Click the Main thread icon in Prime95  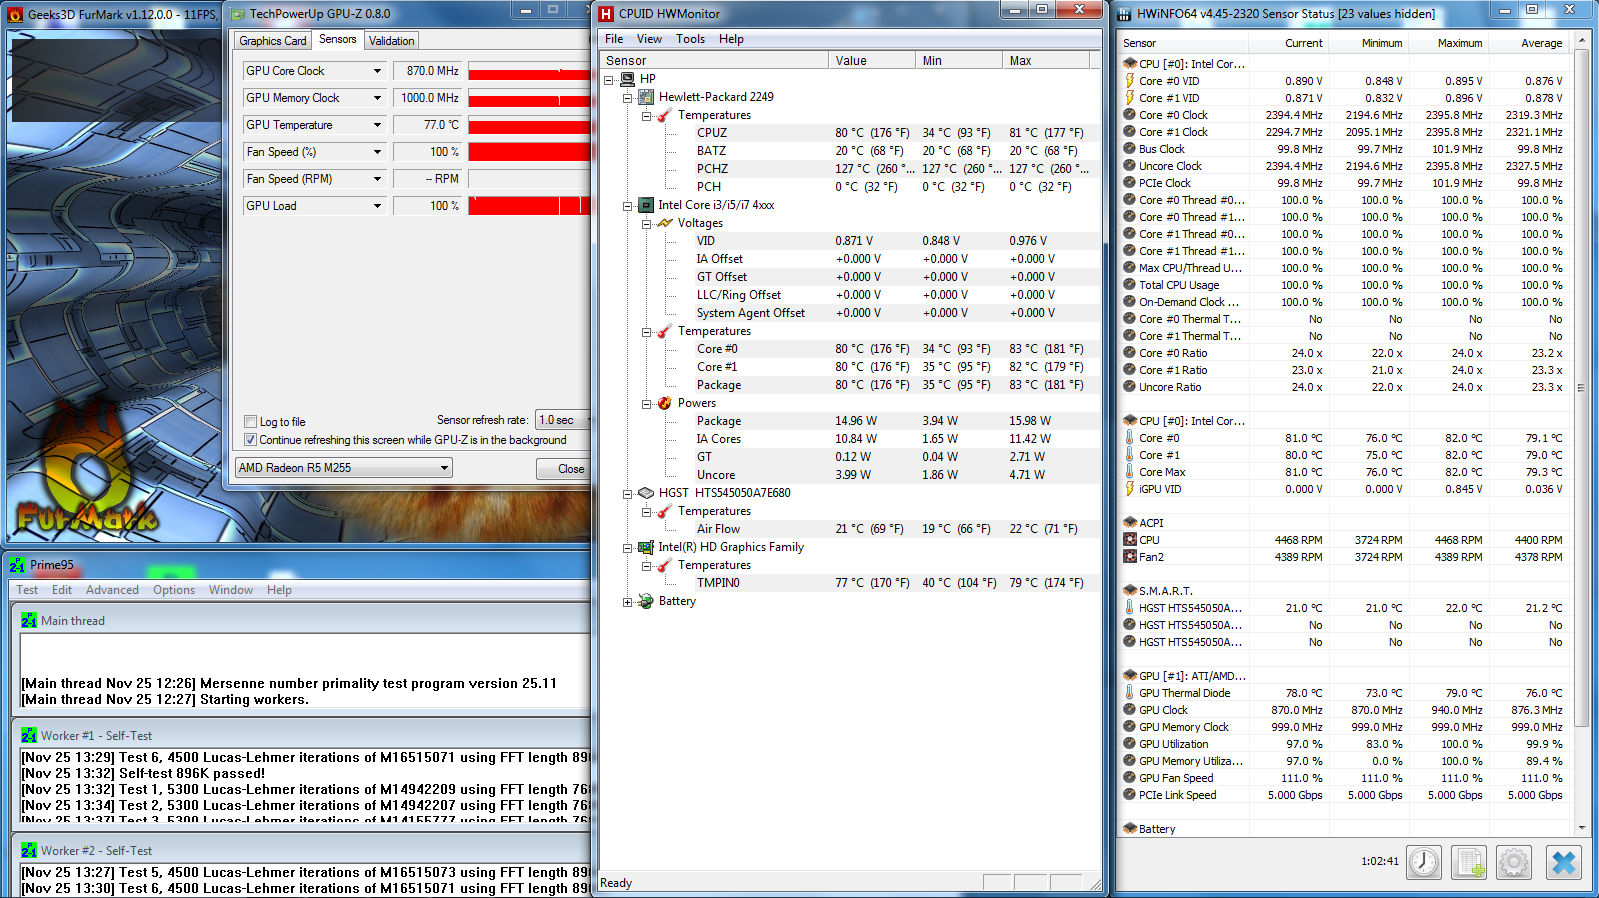[x=29, y=621]
